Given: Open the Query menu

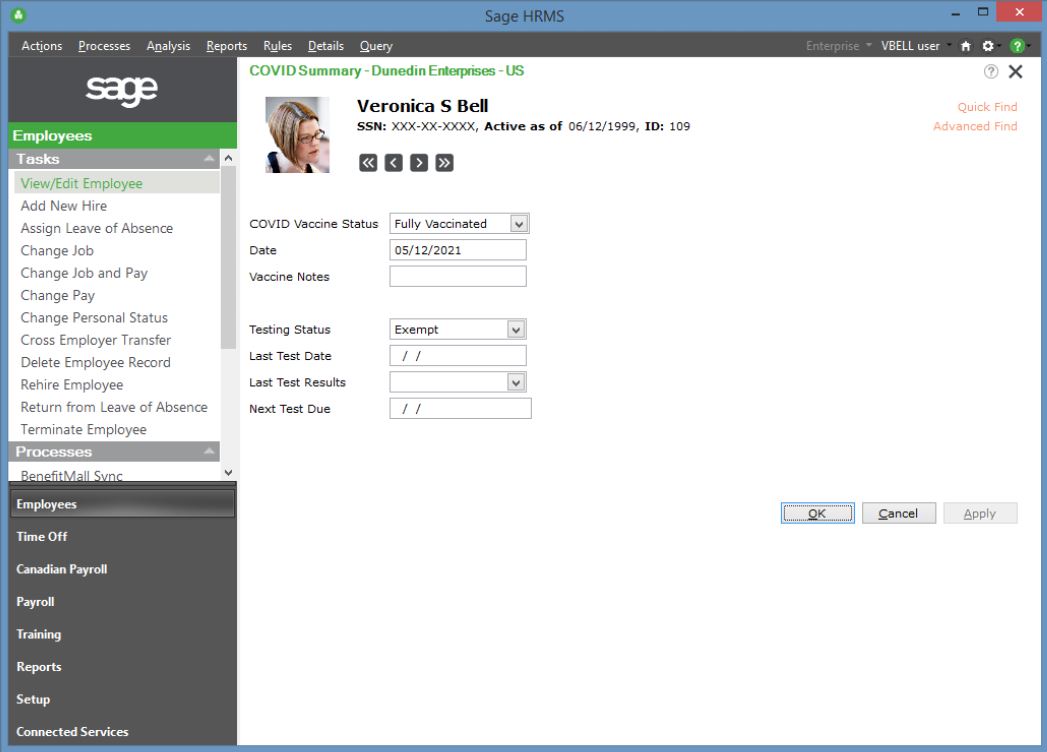Looking at the screenshot, I should pyautogui.click(x=376, y=46).
